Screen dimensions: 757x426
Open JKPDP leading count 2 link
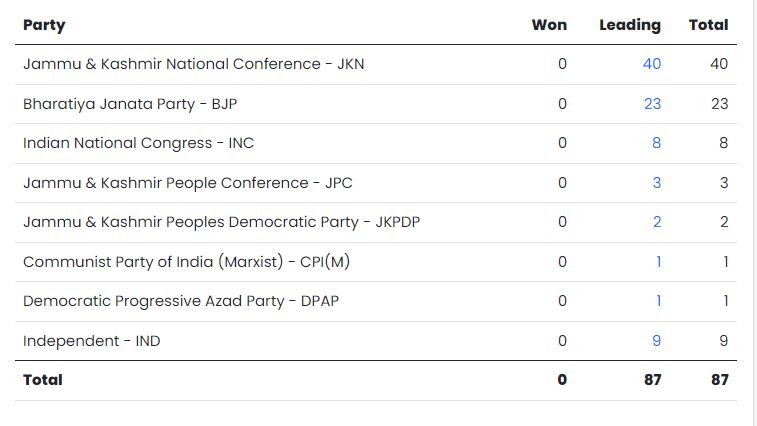[656, 222]
